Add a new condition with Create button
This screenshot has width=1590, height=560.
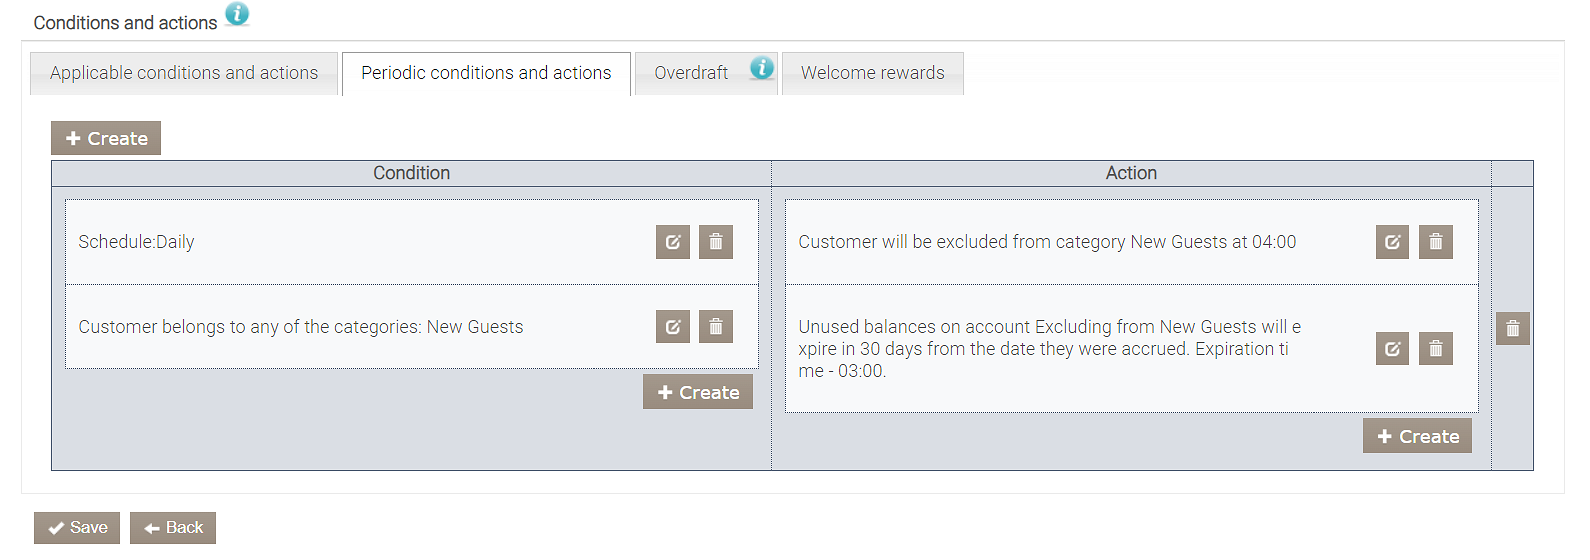tap(698, 393)
